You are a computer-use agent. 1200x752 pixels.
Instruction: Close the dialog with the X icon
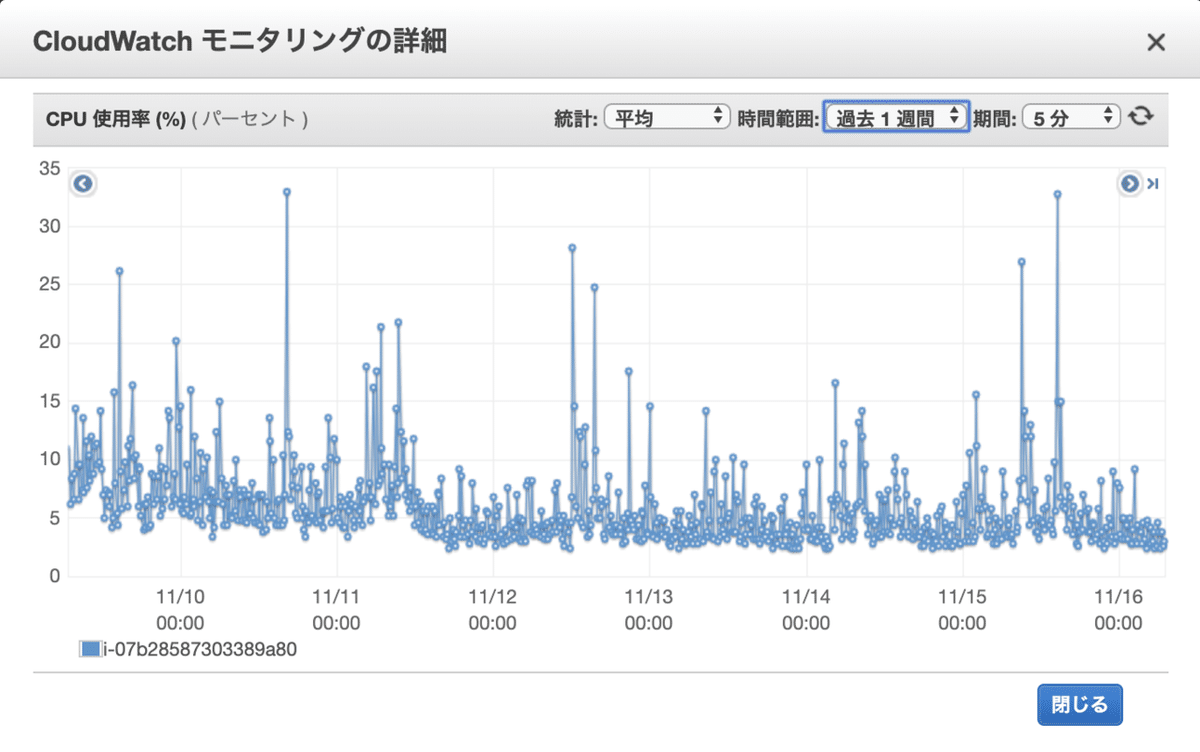1156,42
